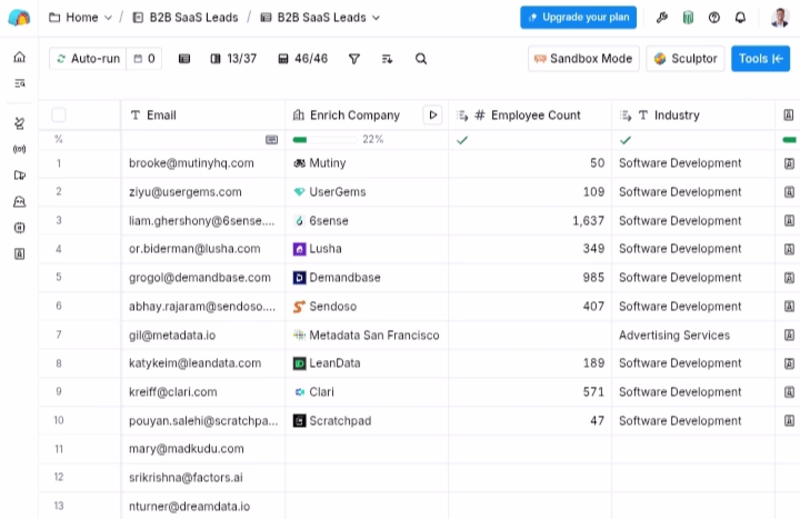Click Upgrade your plan button
Image resolution: width=800 pixels, height=519 pixels.
point(578,17)
